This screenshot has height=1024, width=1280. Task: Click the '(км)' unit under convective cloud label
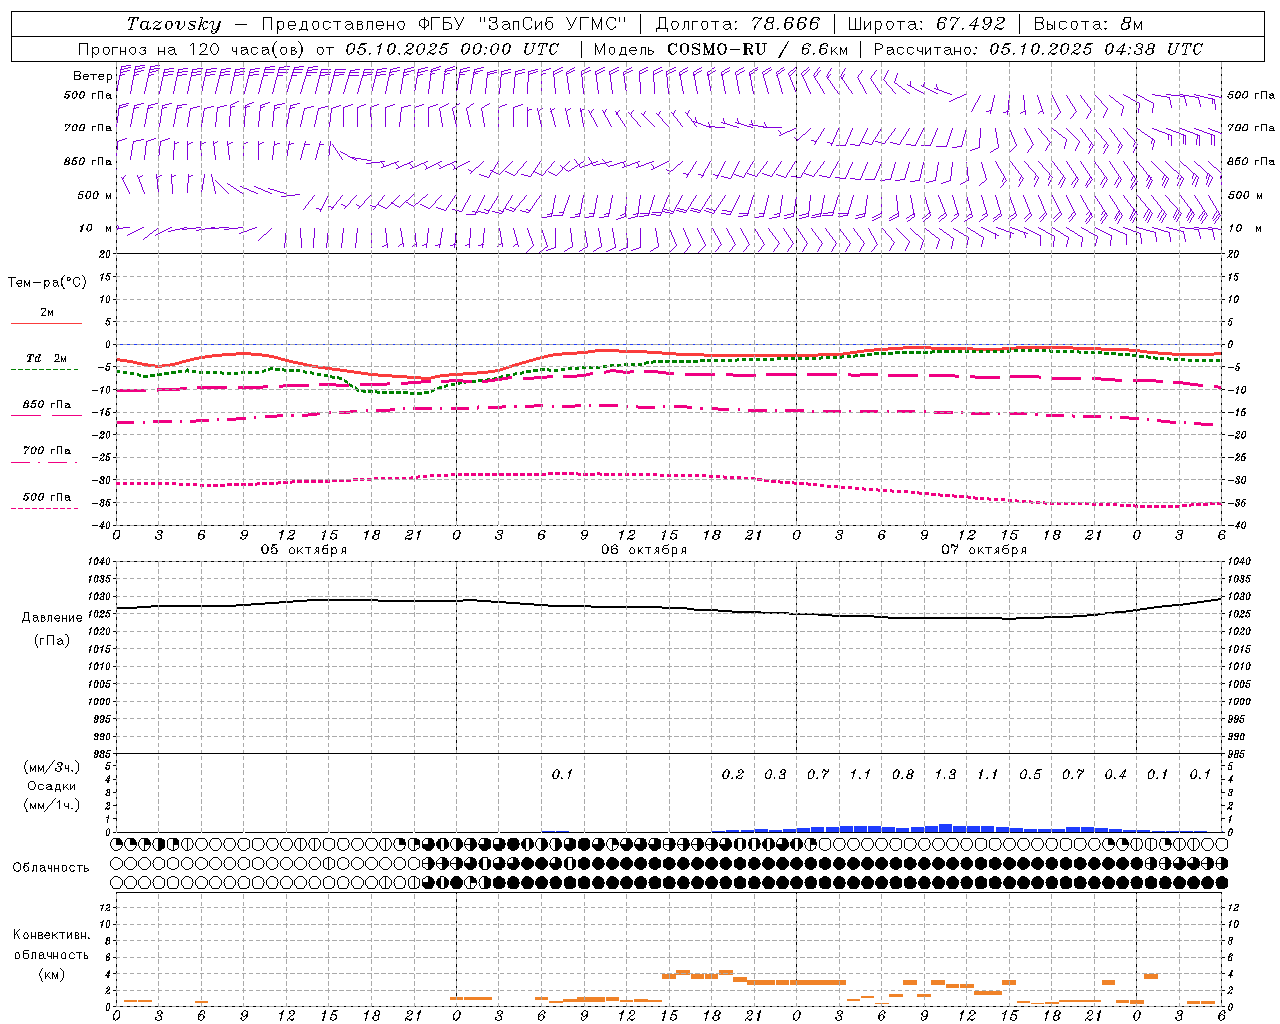[52, 974]
